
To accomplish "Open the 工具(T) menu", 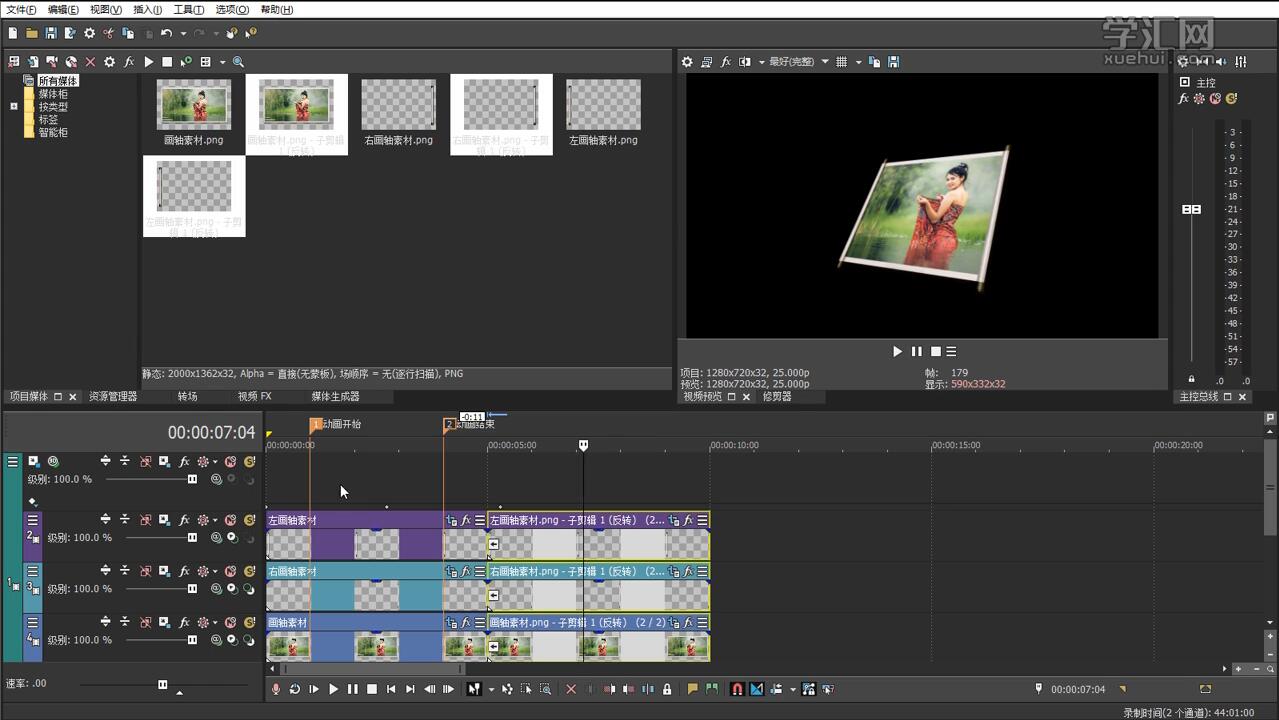I will coord(189,9).
